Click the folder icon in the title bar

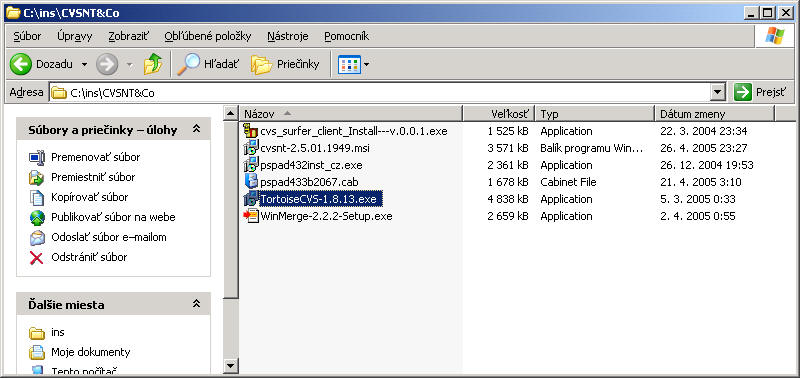coord(13,13)
